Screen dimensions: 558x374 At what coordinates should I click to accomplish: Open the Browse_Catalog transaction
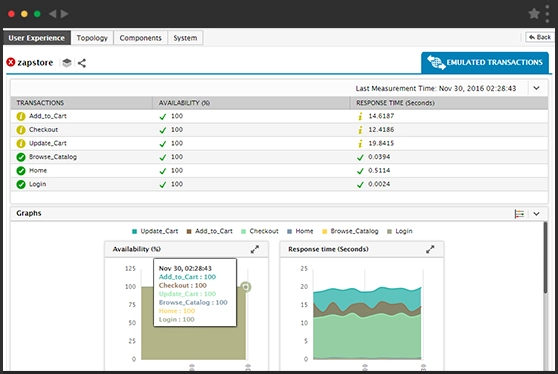pyautogui.click(x=53, y=157)
